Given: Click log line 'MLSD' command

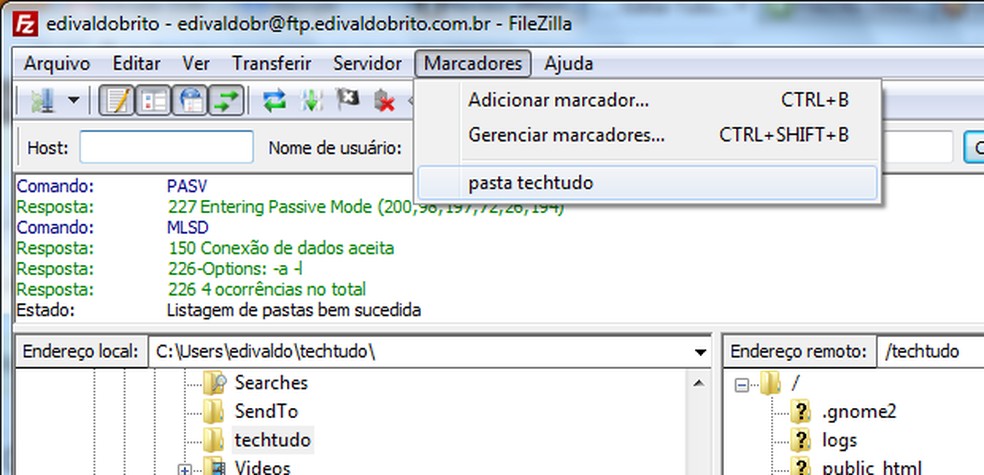Looking at the screenshot, I should pyautogui.click(x=188, y=227).
